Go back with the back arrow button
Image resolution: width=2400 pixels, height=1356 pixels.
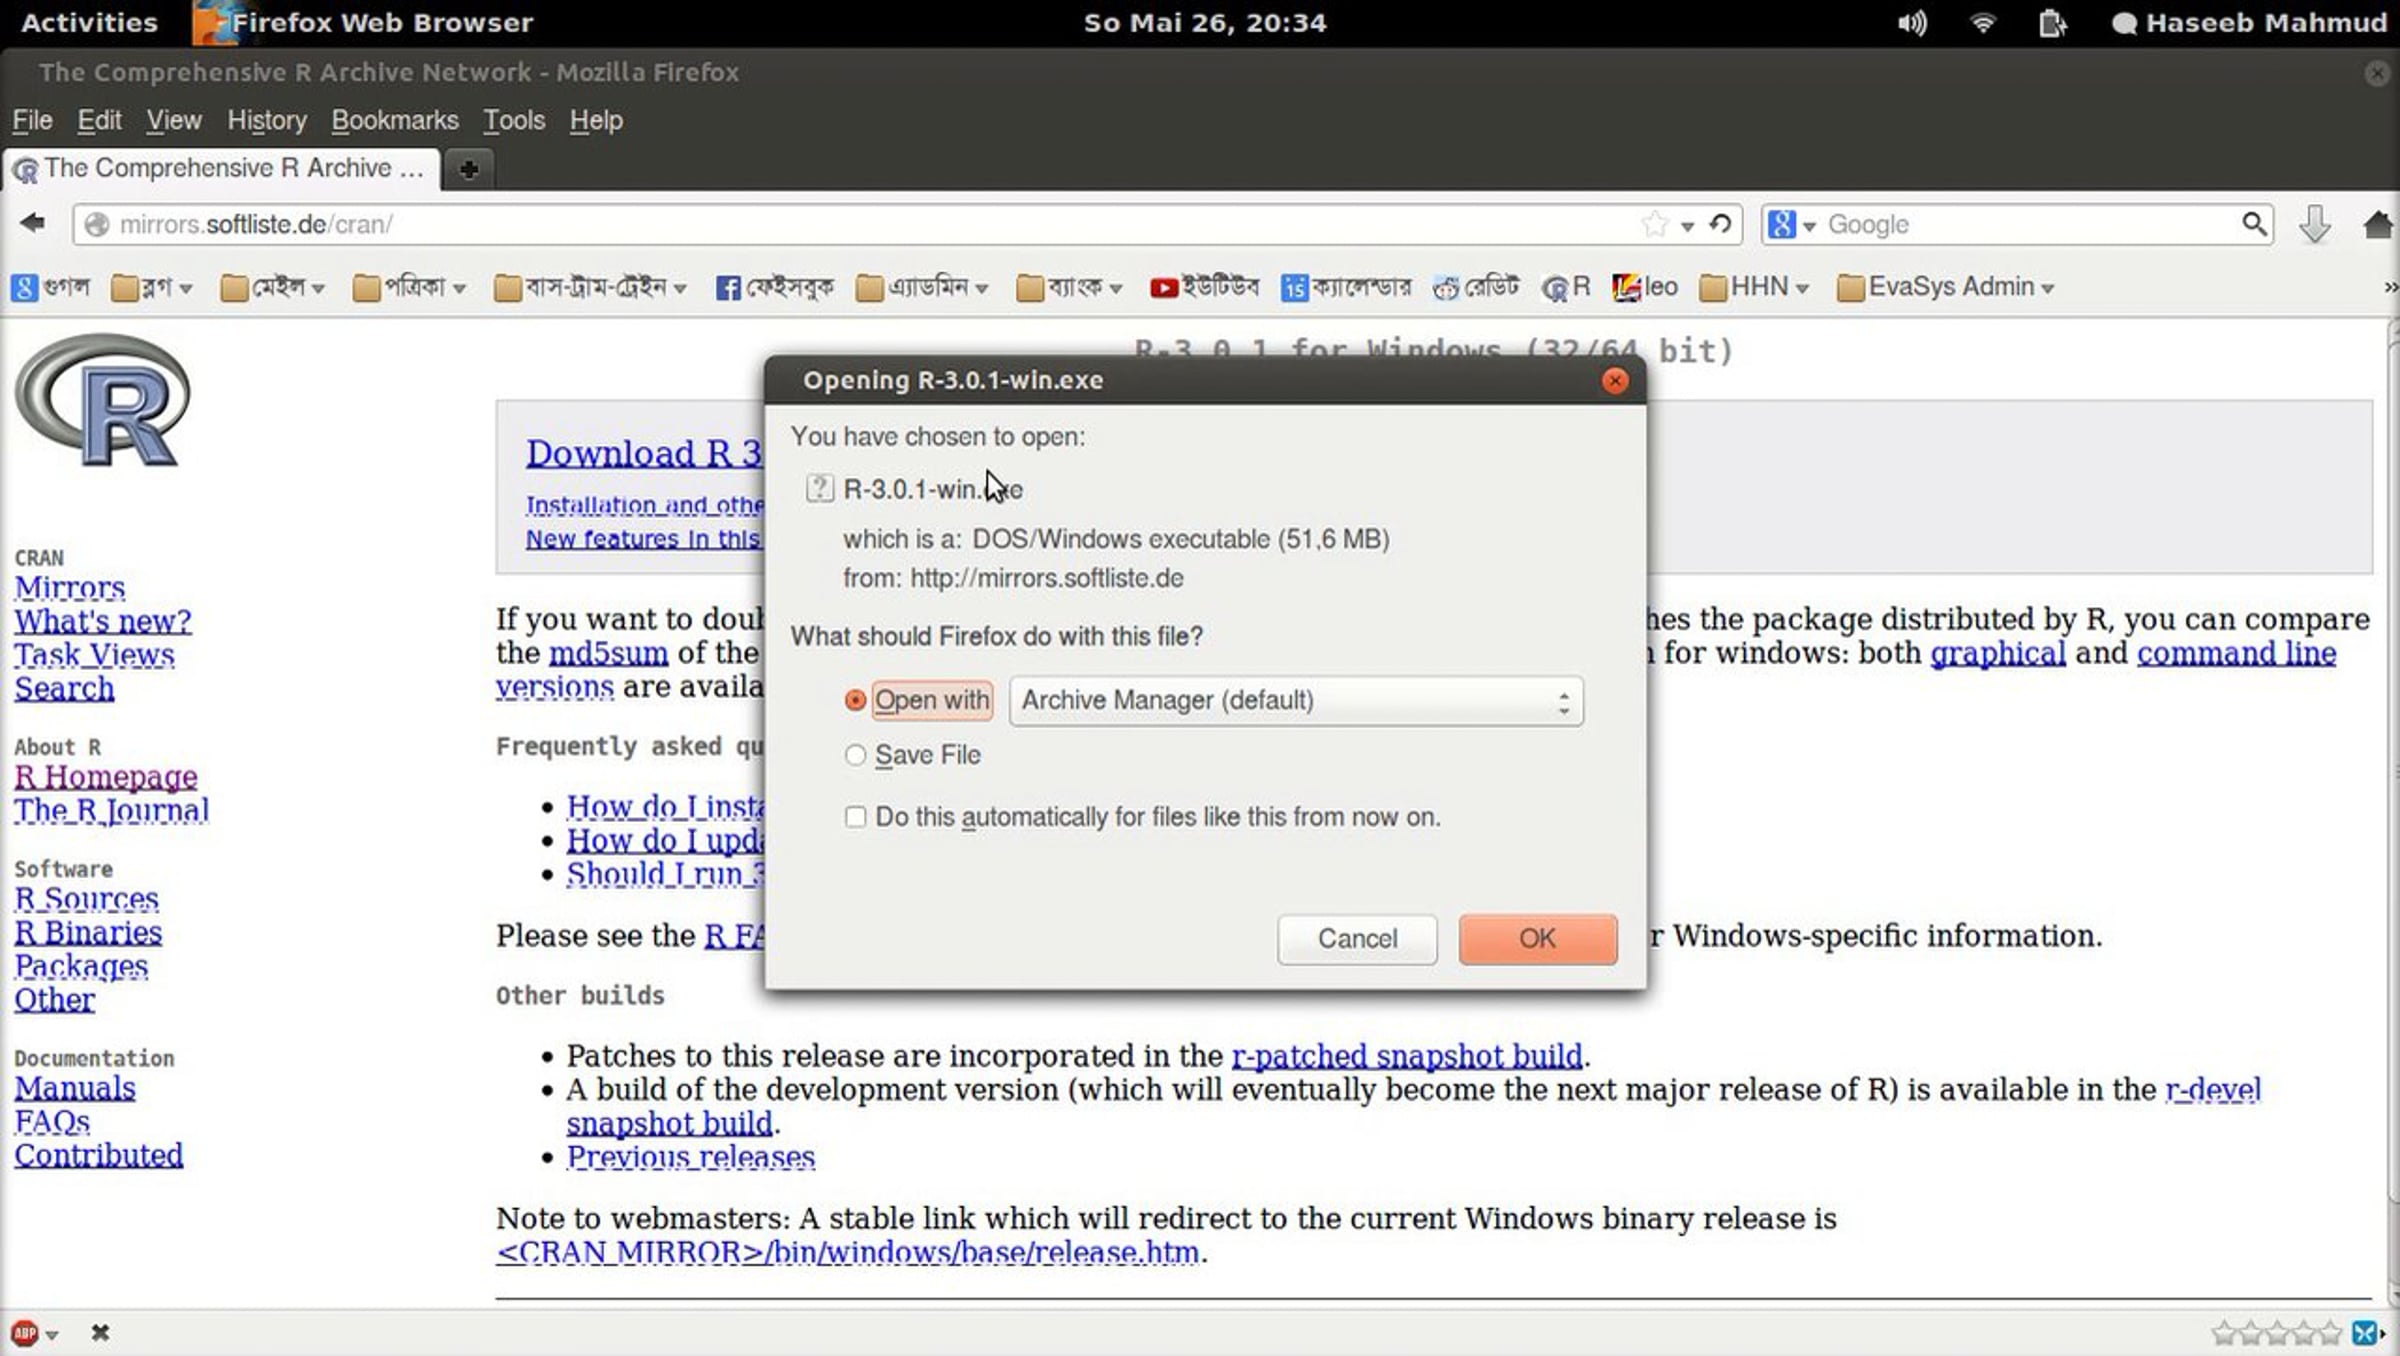pyautogui.click(x=32, y=223)
